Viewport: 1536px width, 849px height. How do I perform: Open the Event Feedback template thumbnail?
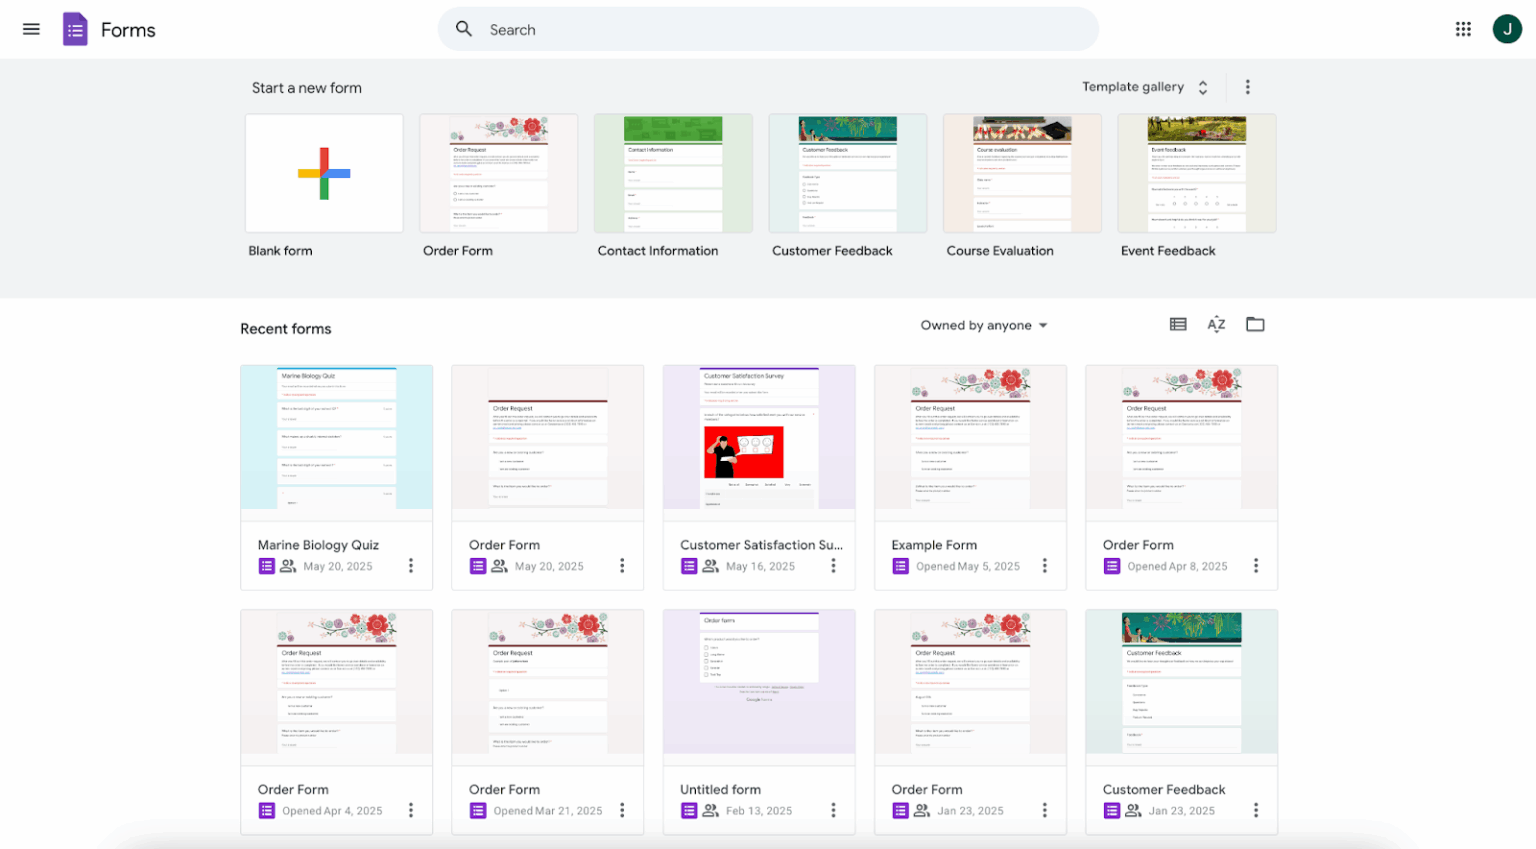click(x=1196, y=172)
